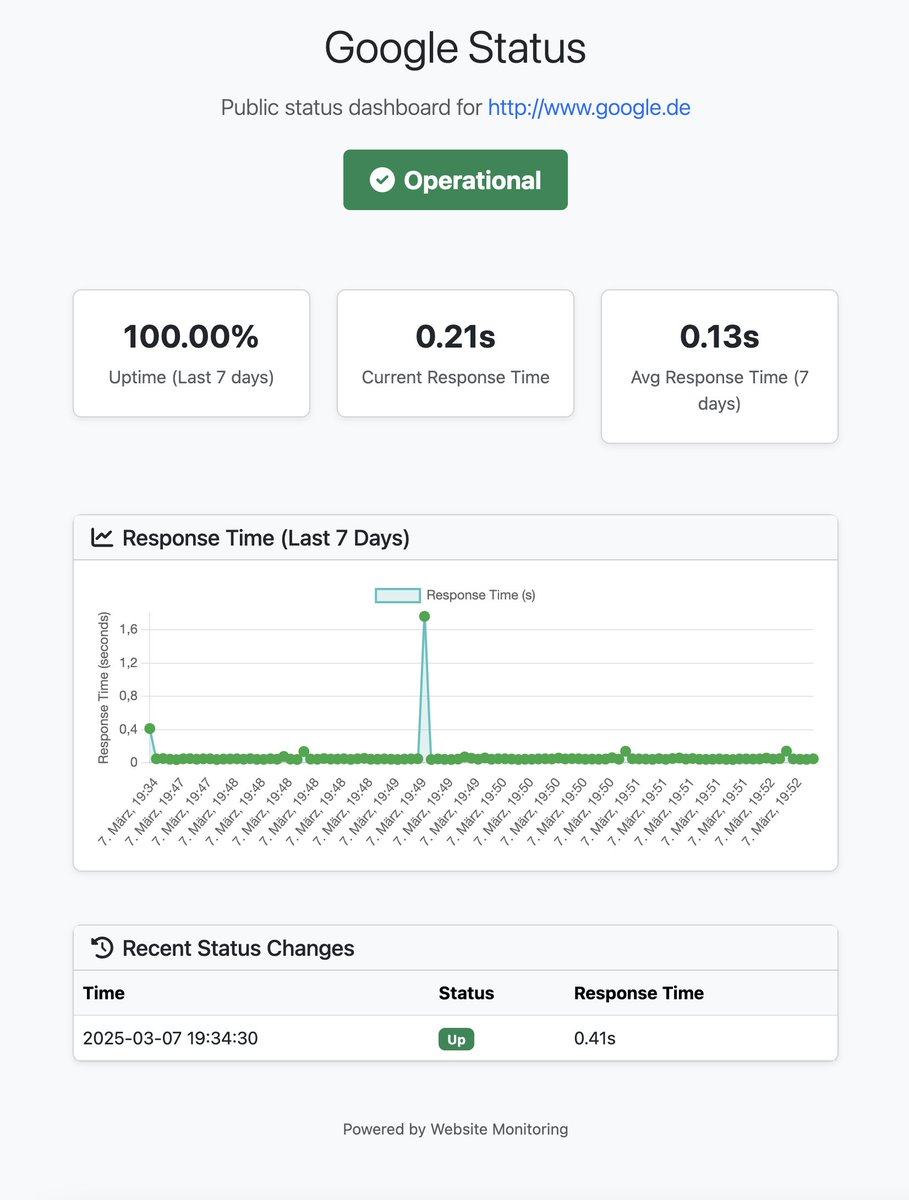The height and width of the screenshot is (1200, 909).
Task: Click the Avg Response Time (7 days) label
Action: [719, 391]
